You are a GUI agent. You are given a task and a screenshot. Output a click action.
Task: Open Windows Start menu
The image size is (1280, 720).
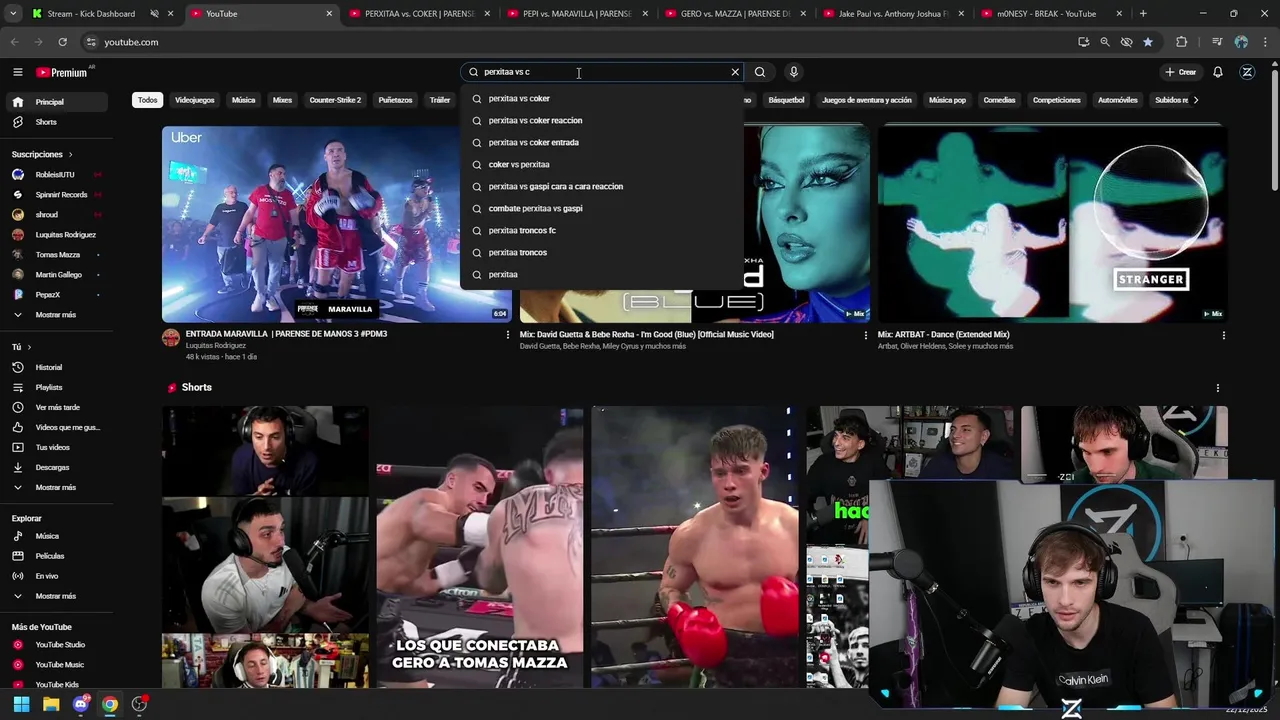[x=21, y=704]
